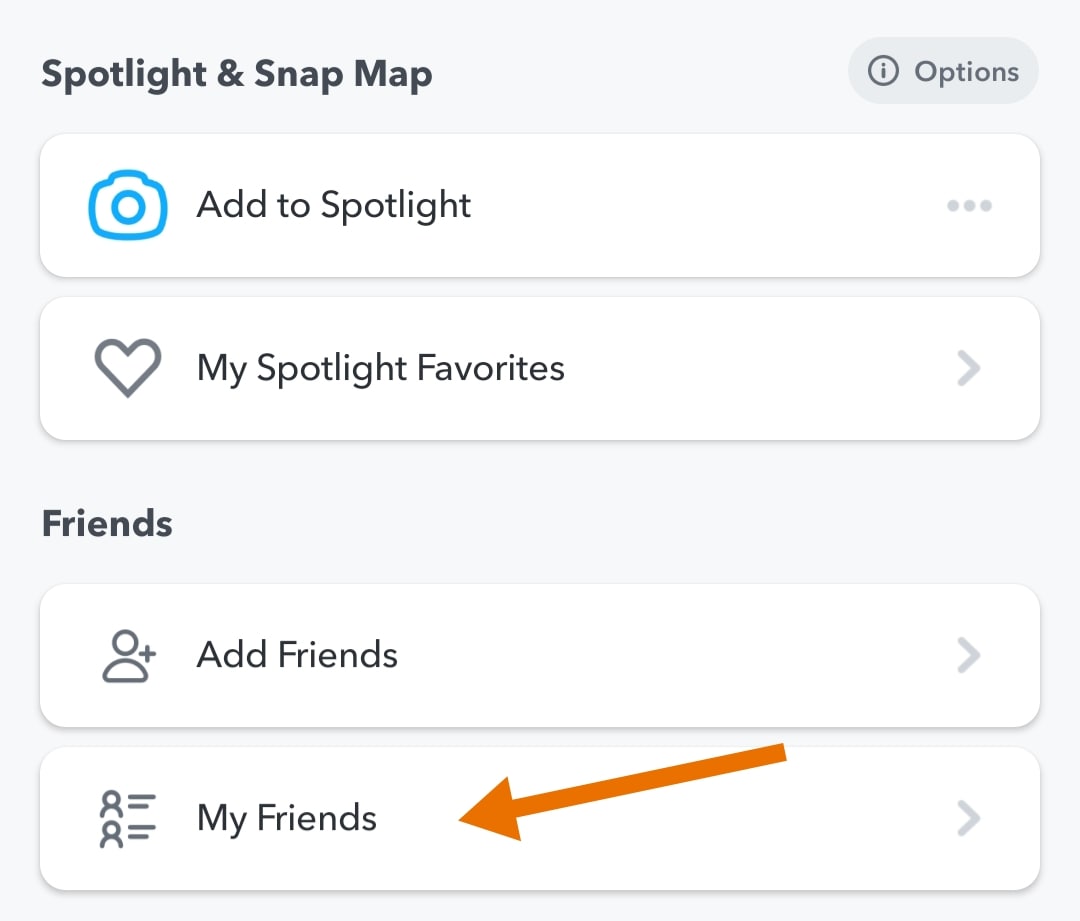Tap the info circle icon beside Options

coord(882,72)
